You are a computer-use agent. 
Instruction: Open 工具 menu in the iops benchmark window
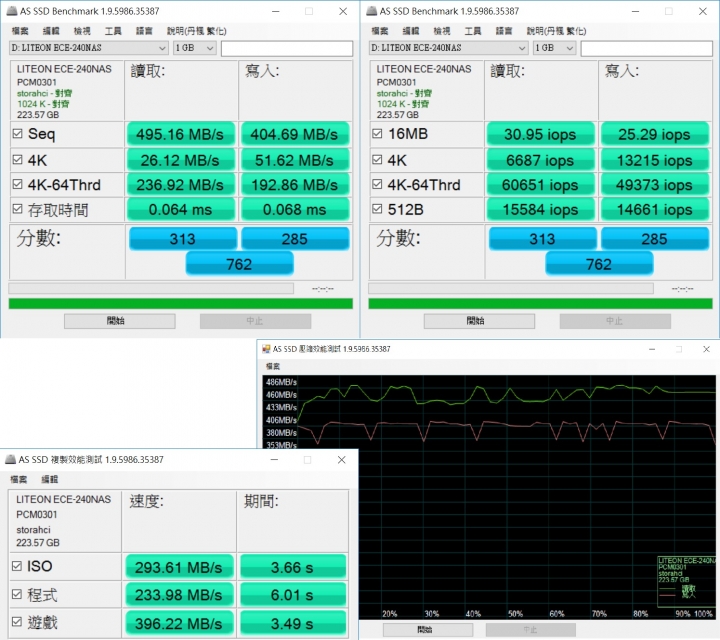pyautogui.click(x=472, y=31)
